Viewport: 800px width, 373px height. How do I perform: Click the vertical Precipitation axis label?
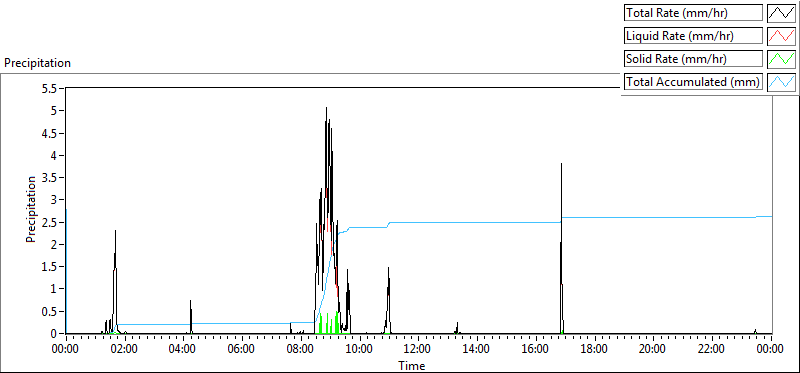(x=31, y=210)
